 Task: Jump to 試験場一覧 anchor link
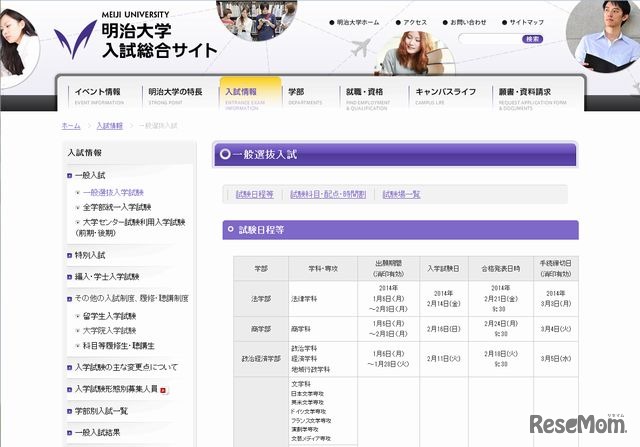click(401, 194)
